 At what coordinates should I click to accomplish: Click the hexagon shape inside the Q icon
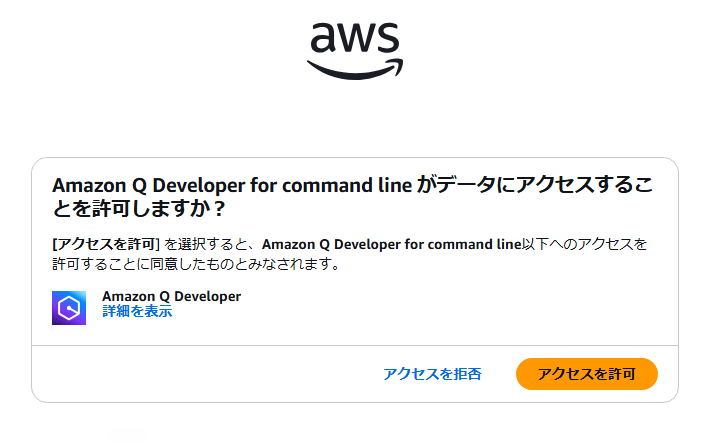(x=69, y=308)
